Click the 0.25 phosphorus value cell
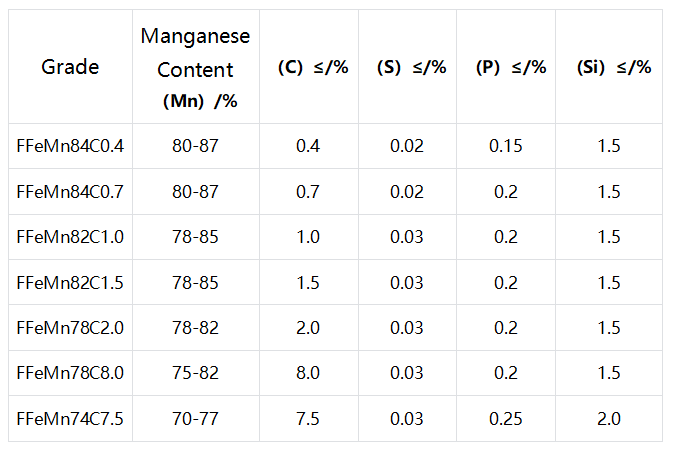The height and width of the screenshot is (453, 675). coord(506,419)
